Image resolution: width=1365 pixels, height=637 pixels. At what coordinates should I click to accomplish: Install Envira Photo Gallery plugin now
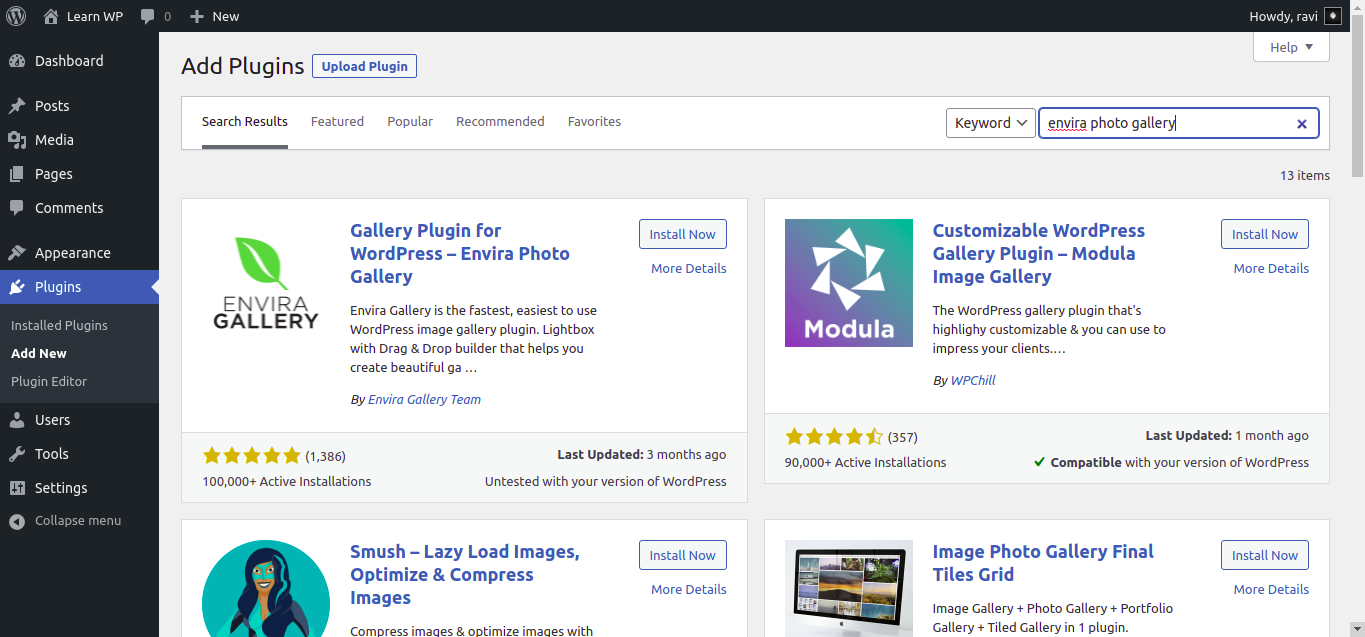pos(683,234)
